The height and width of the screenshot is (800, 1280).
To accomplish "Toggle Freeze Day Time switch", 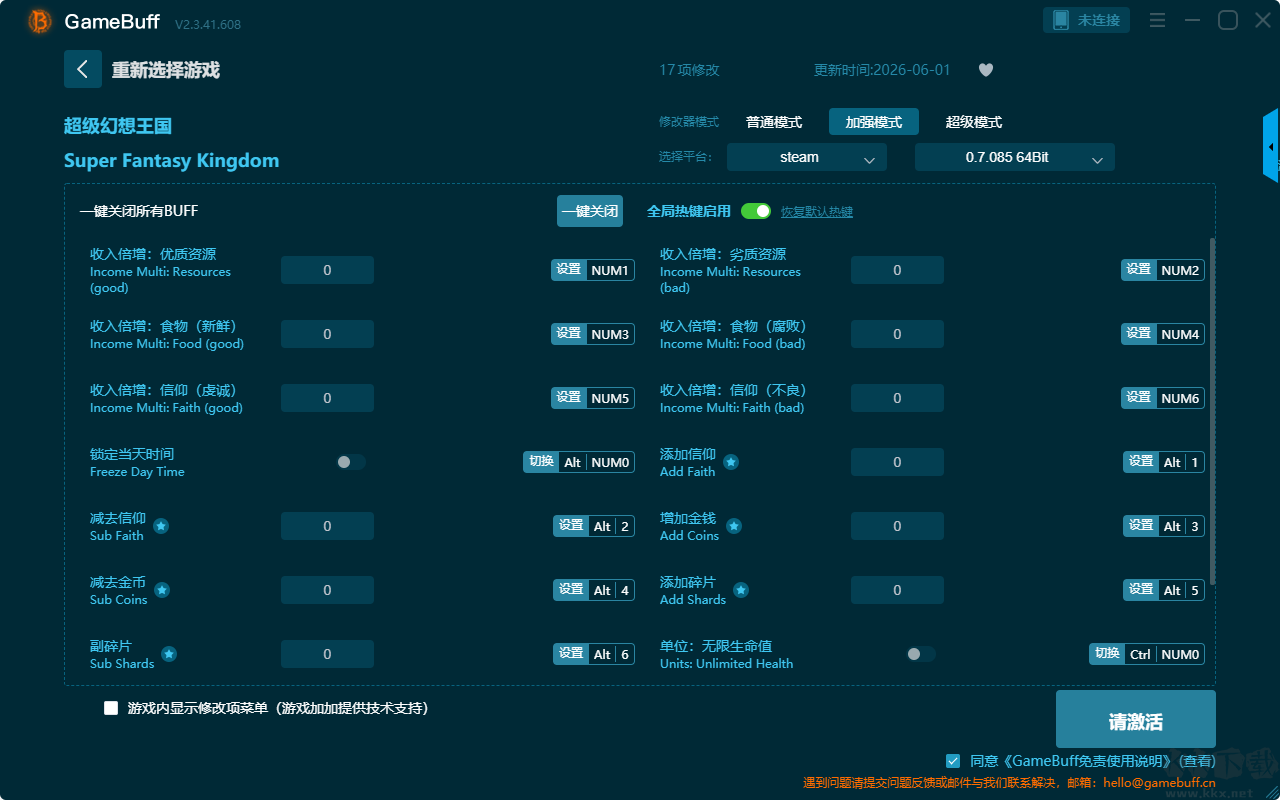I will pyautogui.click(x=351, y=462).
